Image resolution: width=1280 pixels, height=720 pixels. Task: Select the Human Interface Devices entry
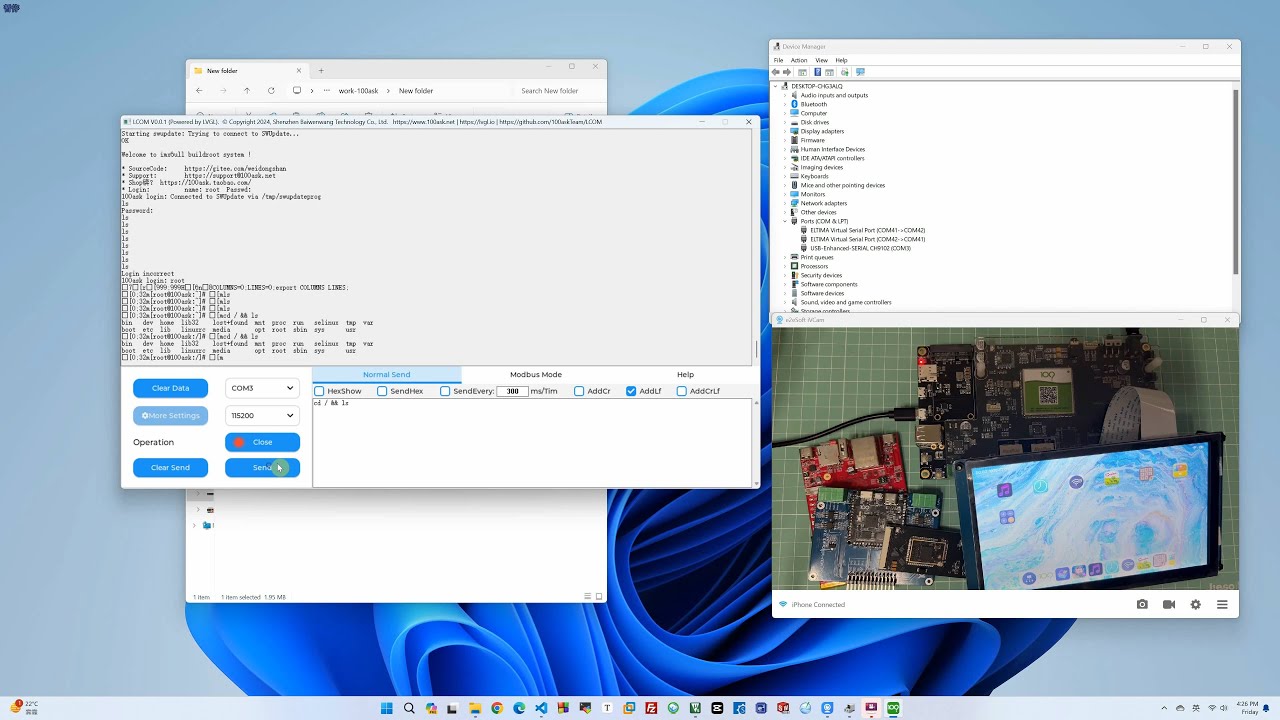pyautogui.click(x=833, y=149)
